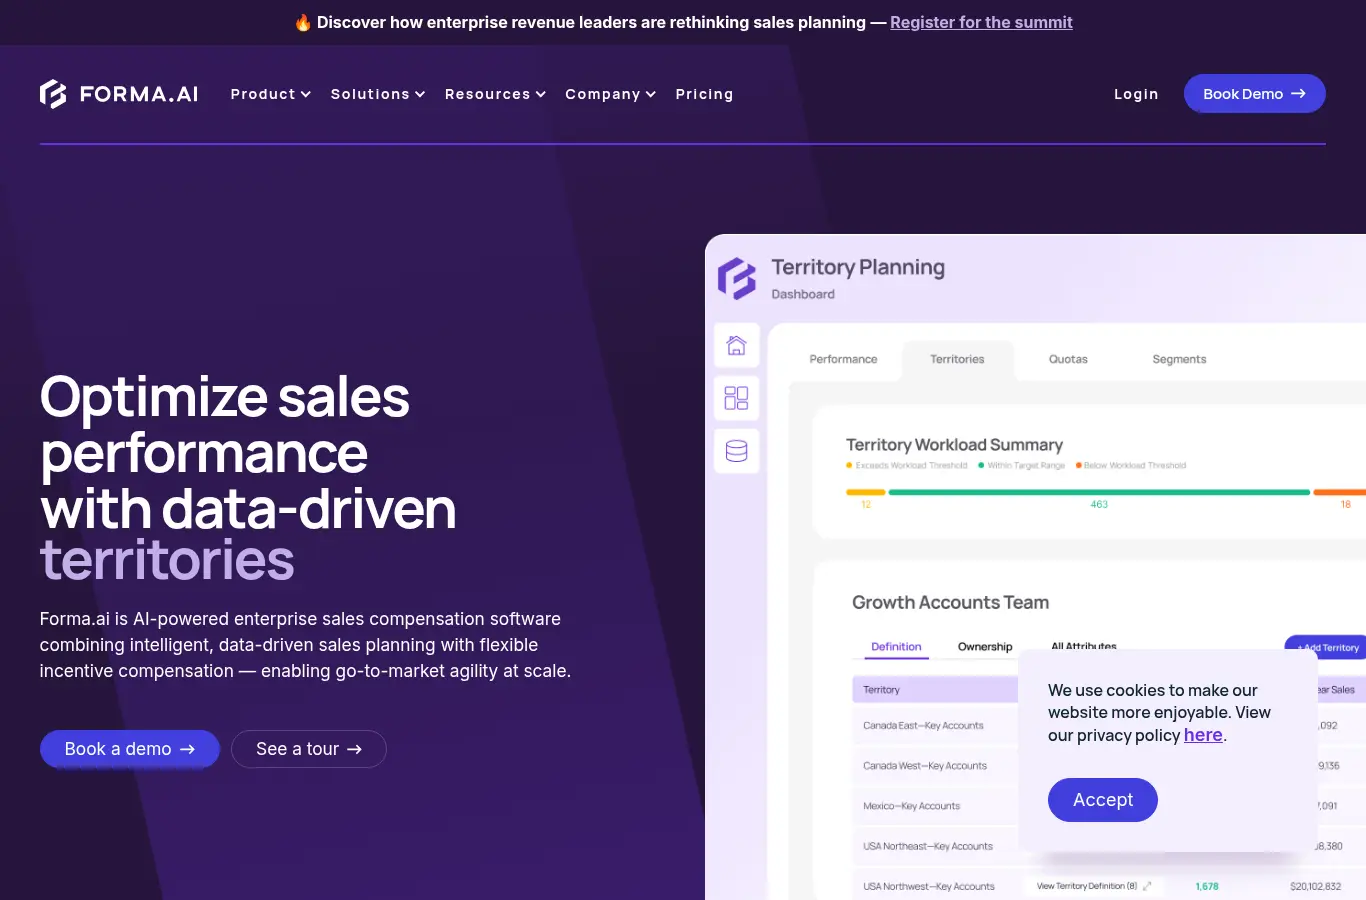Click the yellow Exceeds Workload bar segment
Image resolution: width=1366 pixels, height=900 pixels.
(x=866, y=492)
